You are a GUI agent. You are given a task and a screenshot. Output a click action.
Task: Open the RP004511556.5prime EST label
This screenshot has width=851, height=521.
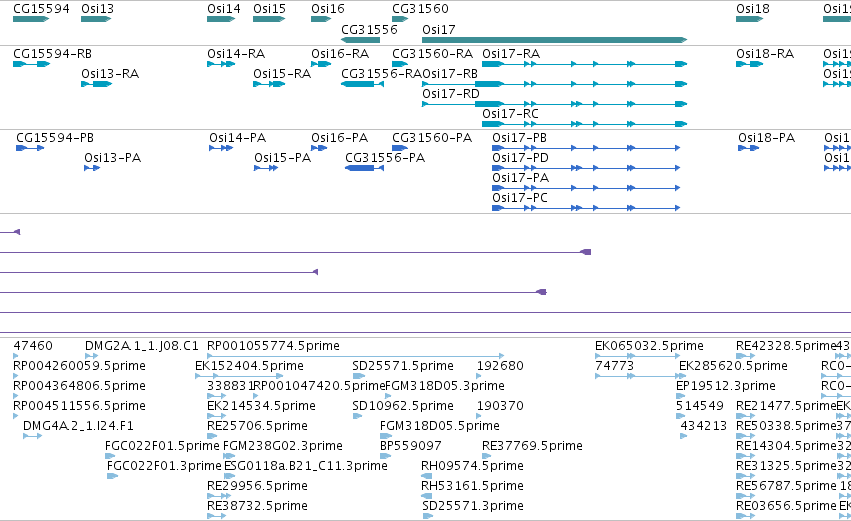pyautogui.click(x=79, y=406)
